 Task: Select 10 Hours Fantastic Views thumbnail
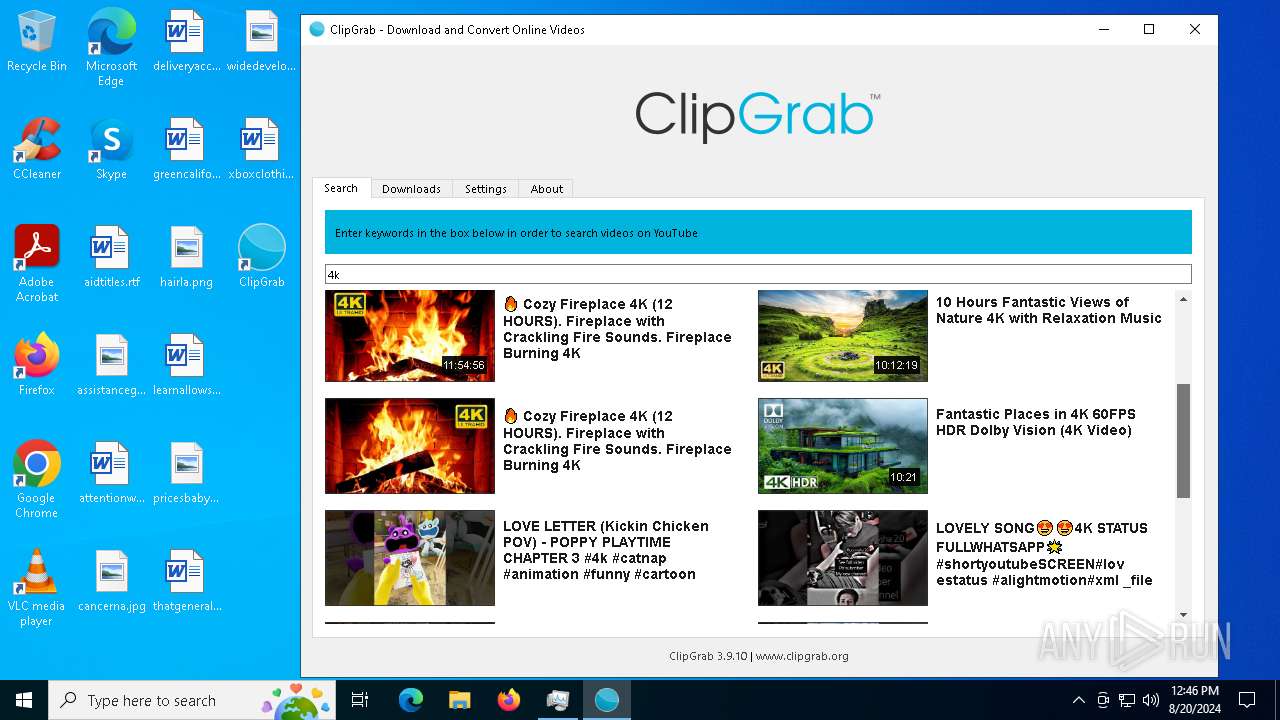pos(843,336)
